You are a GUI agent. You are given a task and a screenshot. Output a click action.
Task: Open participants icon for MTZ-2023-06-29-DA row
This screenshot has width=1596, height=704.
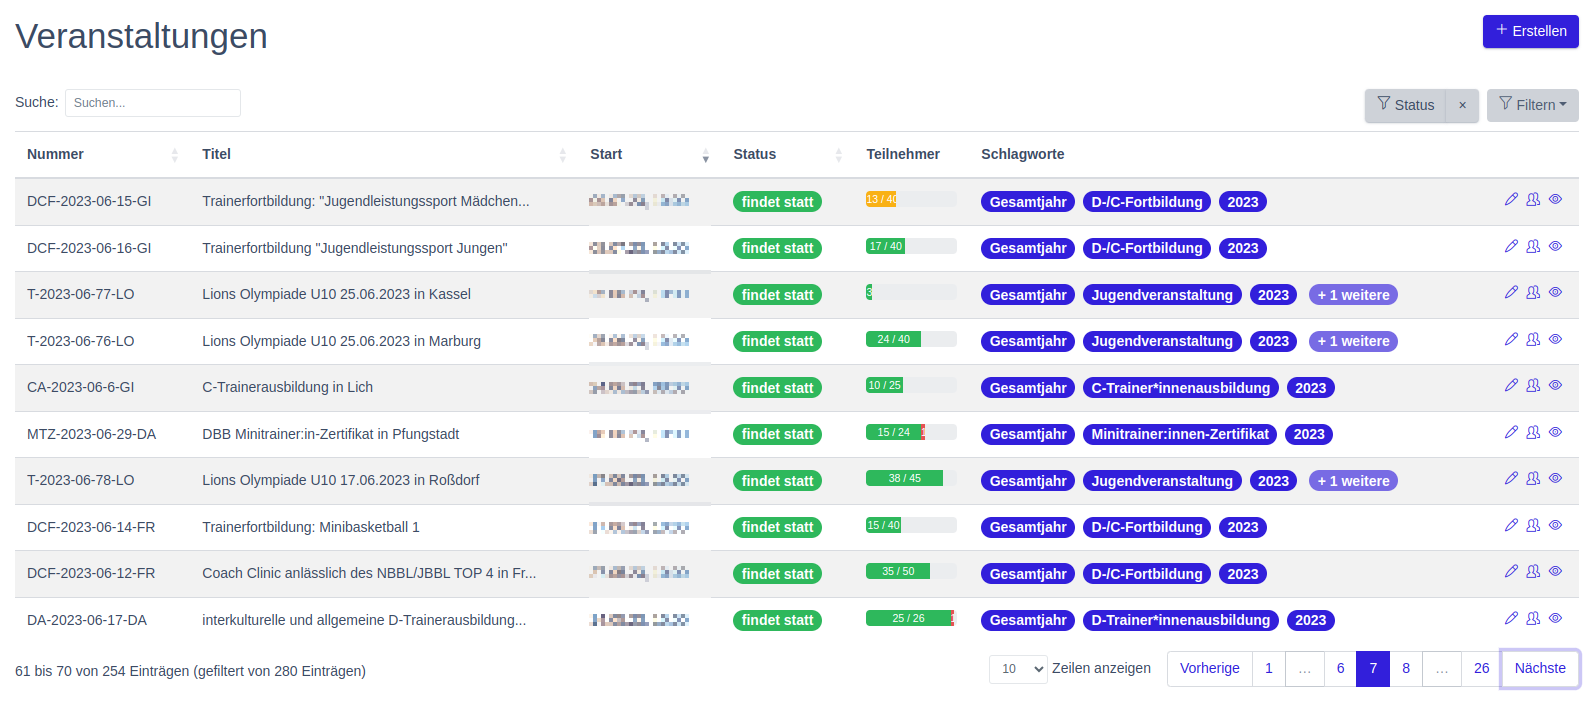(1533, 432)
